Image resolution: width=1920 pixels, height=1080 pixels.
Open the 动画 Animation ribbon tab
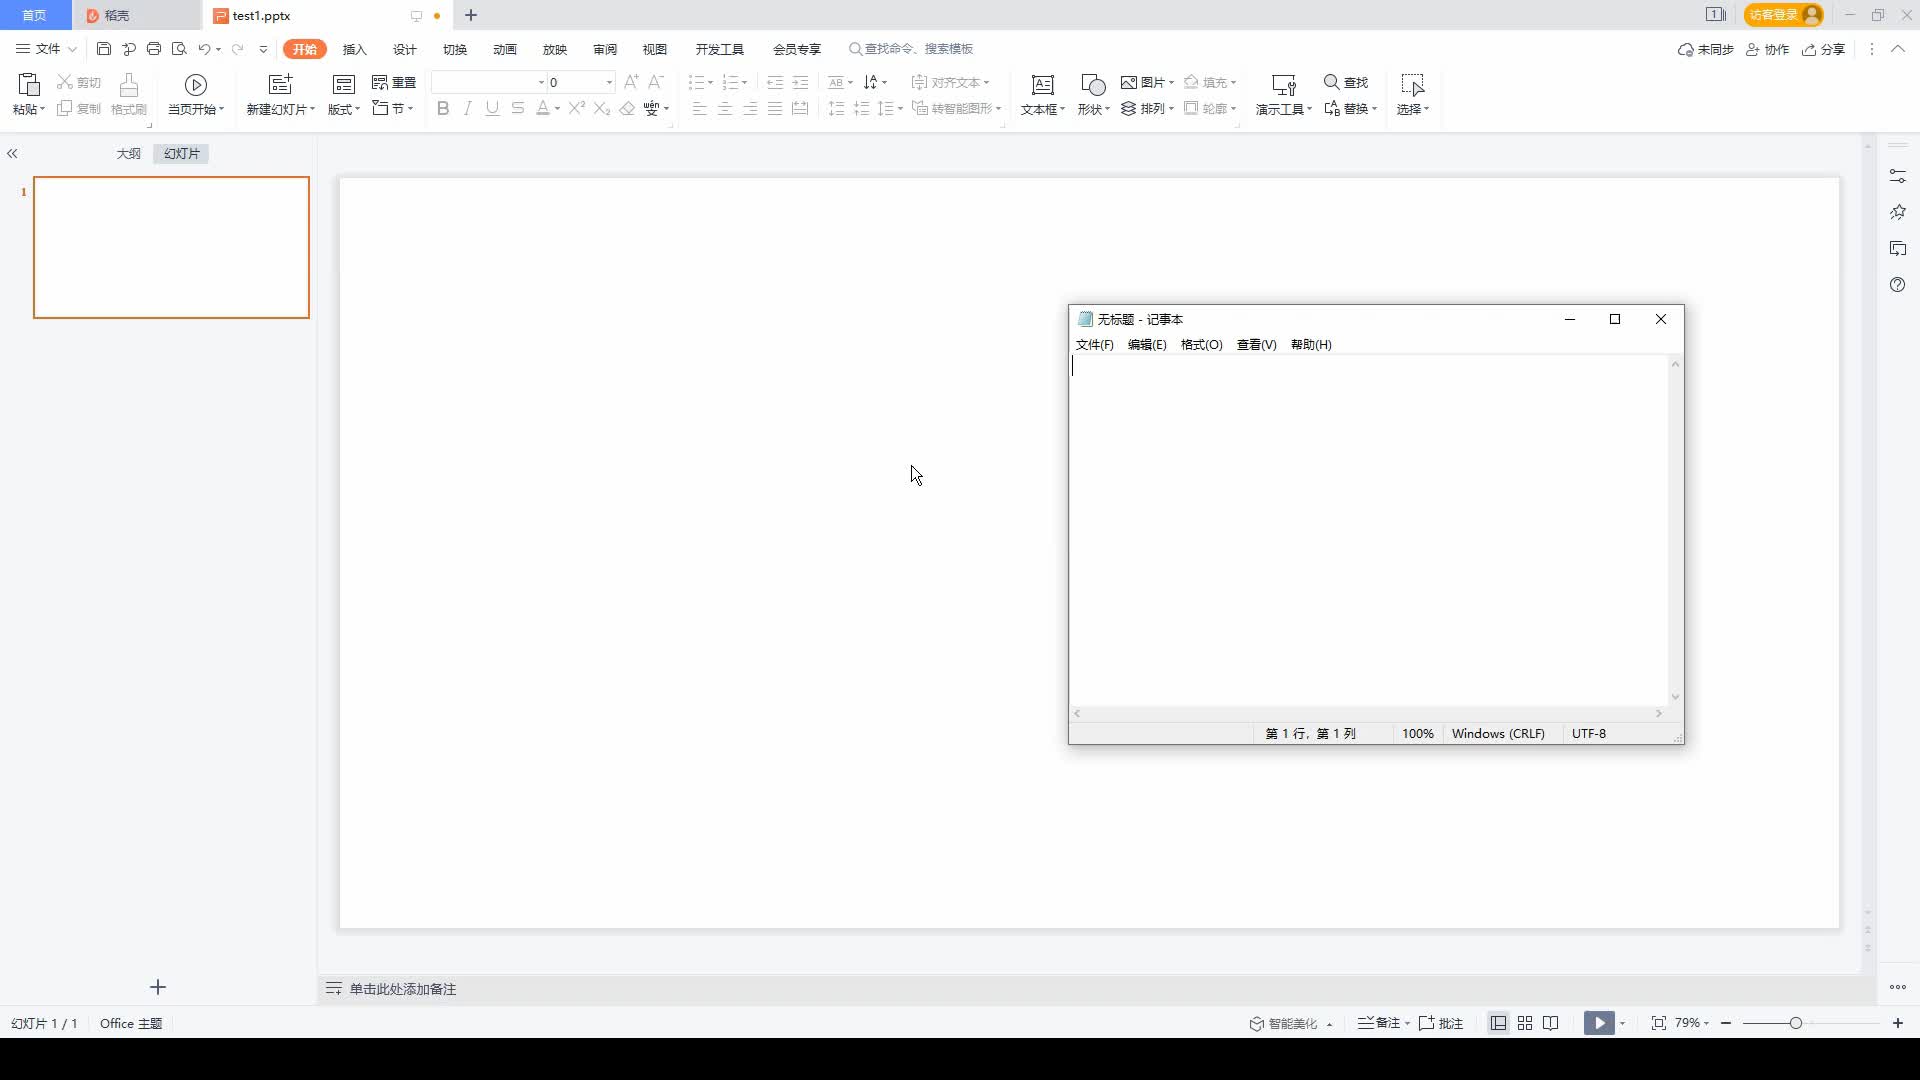coord(505,49)
